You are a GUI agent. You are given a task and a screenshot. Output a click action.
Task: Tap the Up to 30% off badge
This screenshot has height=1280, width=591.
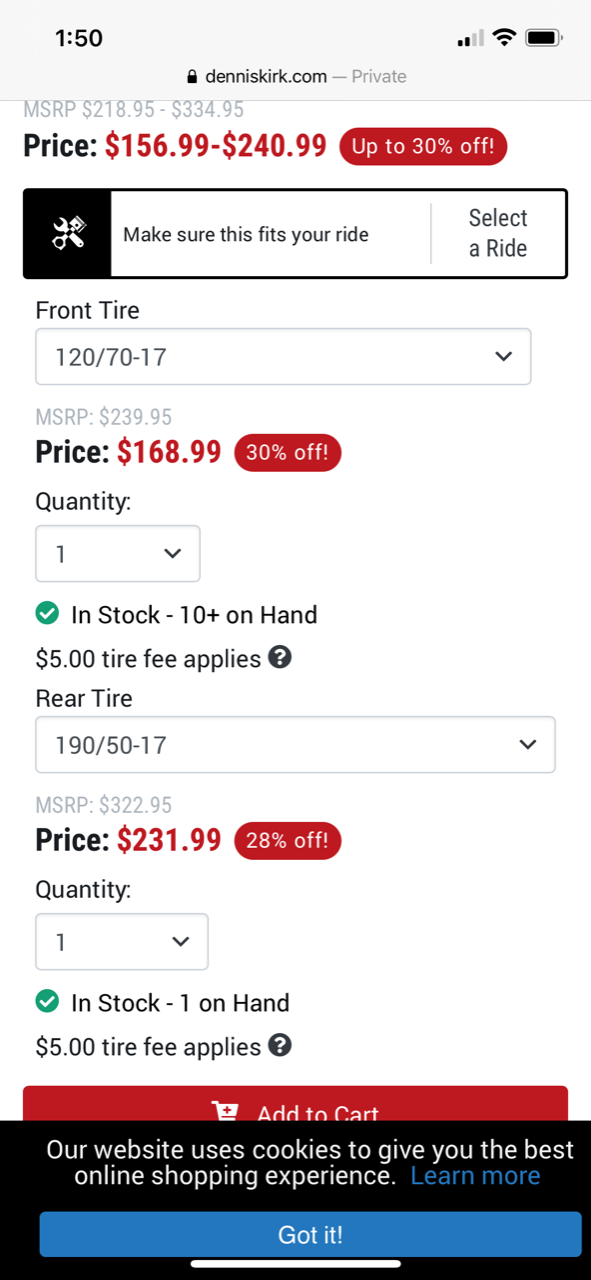tap(423, 147)
